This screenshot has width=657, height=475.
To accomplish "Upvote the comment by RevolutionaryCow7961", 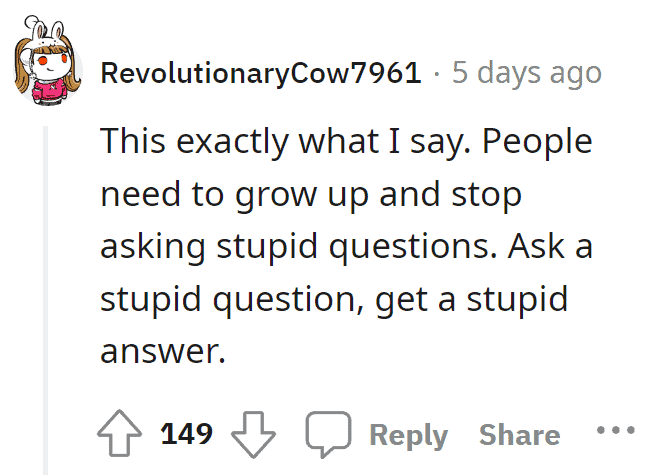I will pyautogui.click(x=119, y=433).
